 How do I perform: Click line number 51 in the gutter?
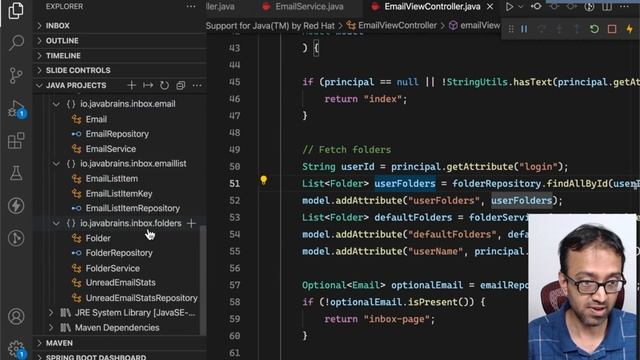235,184
